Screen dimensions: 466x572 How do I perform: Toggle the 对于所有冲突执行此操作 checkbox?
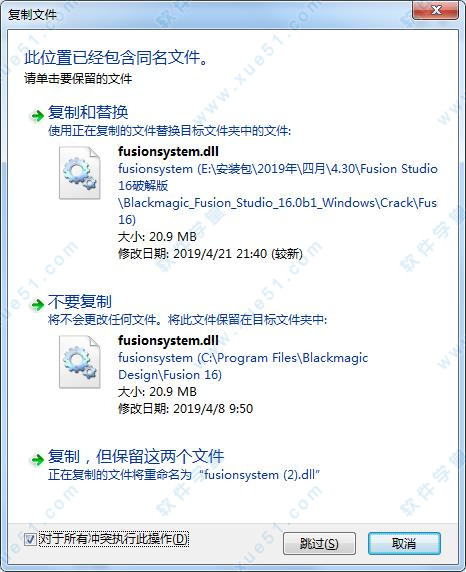[30, 539]
